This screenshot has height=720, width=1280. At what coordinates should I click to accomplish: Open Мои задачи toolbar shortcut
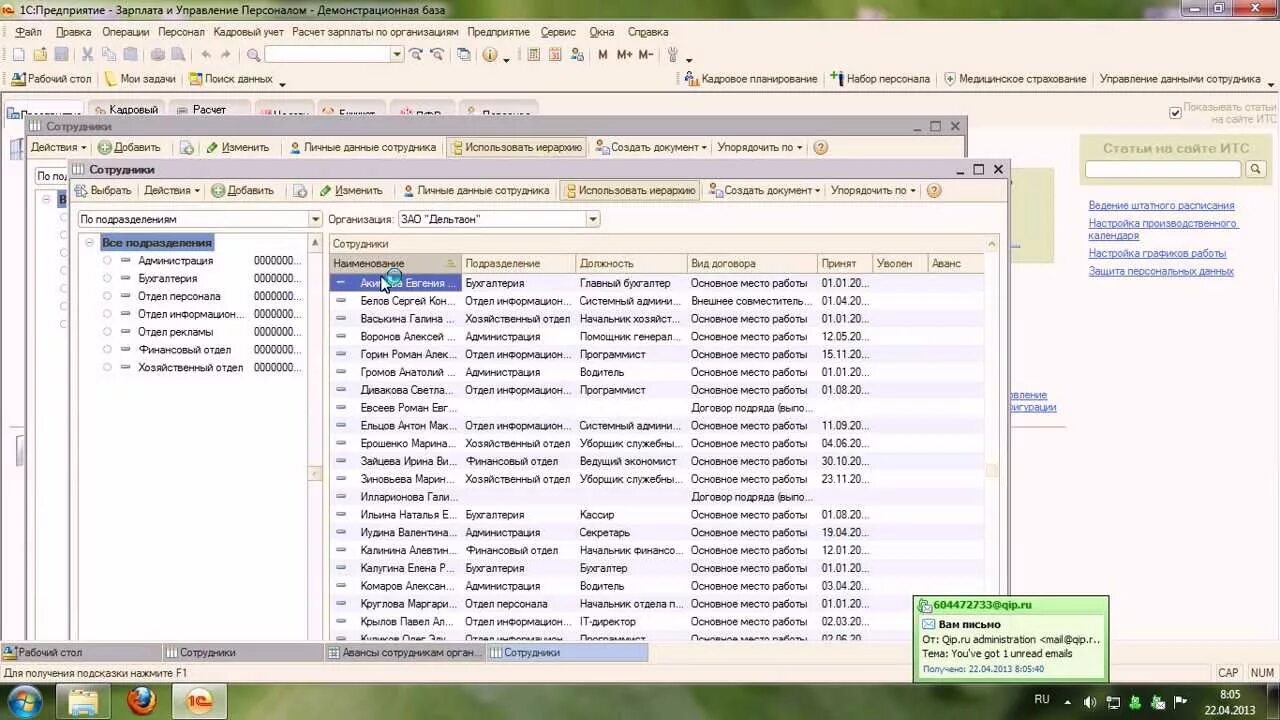(139, 79)
